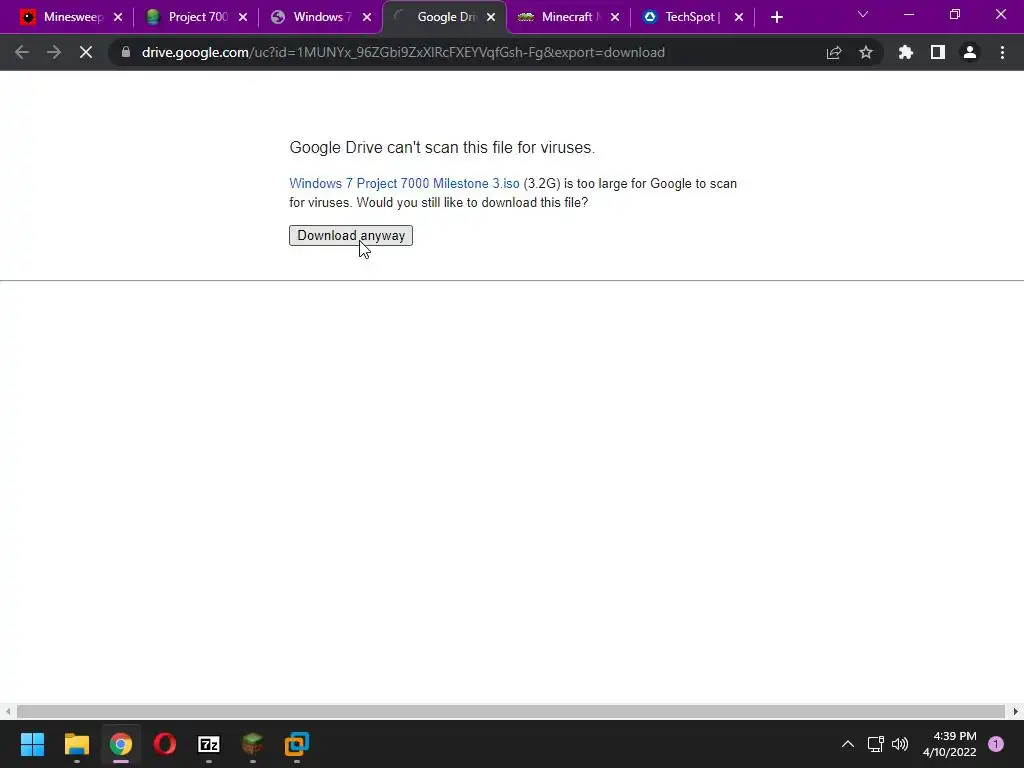The width and height of the screenshot is (1024, 768).
Task: View site information via the lock icon
Action: [x=126, y=52]
